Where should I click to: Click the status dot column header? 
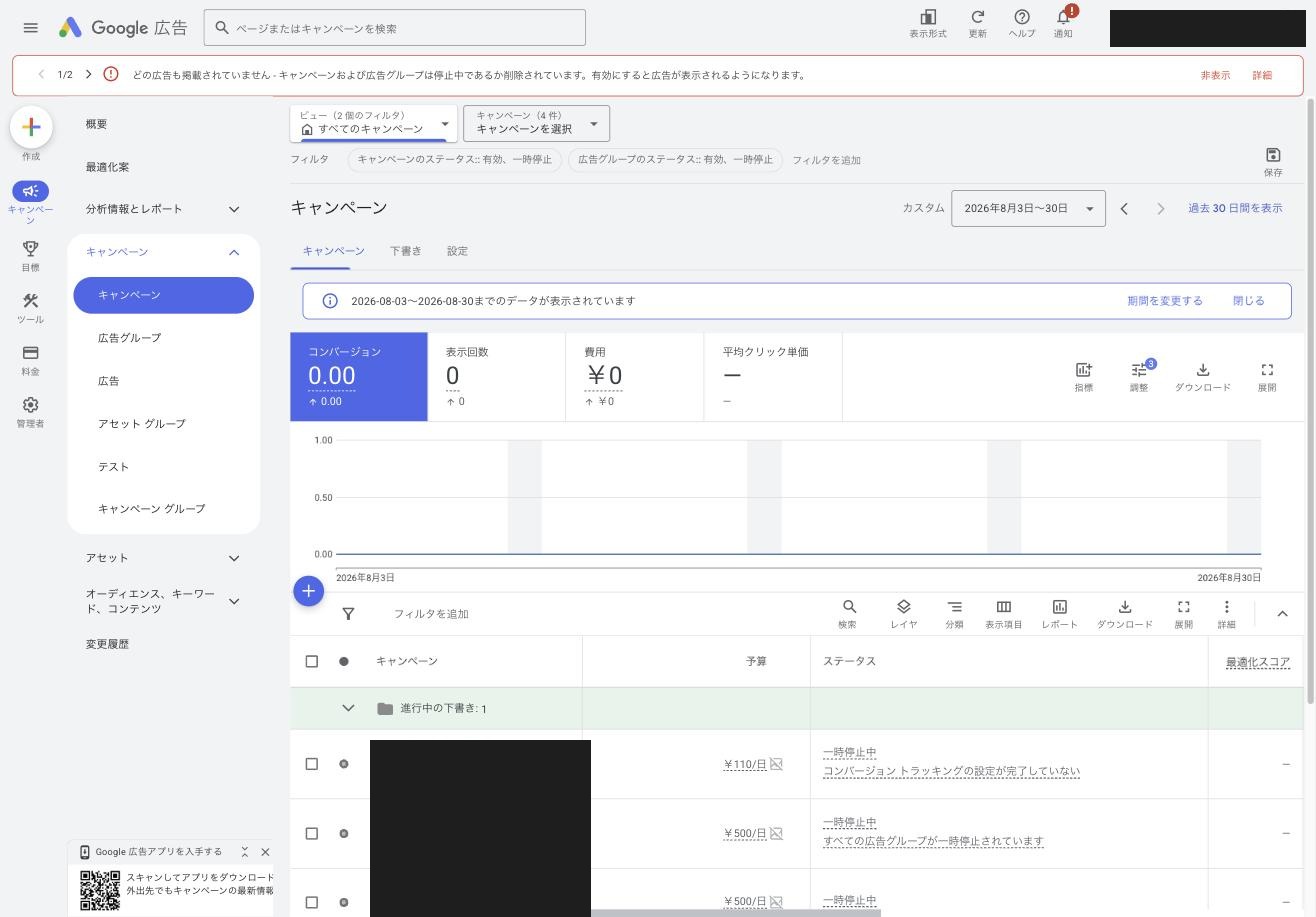tap(344, 661)
